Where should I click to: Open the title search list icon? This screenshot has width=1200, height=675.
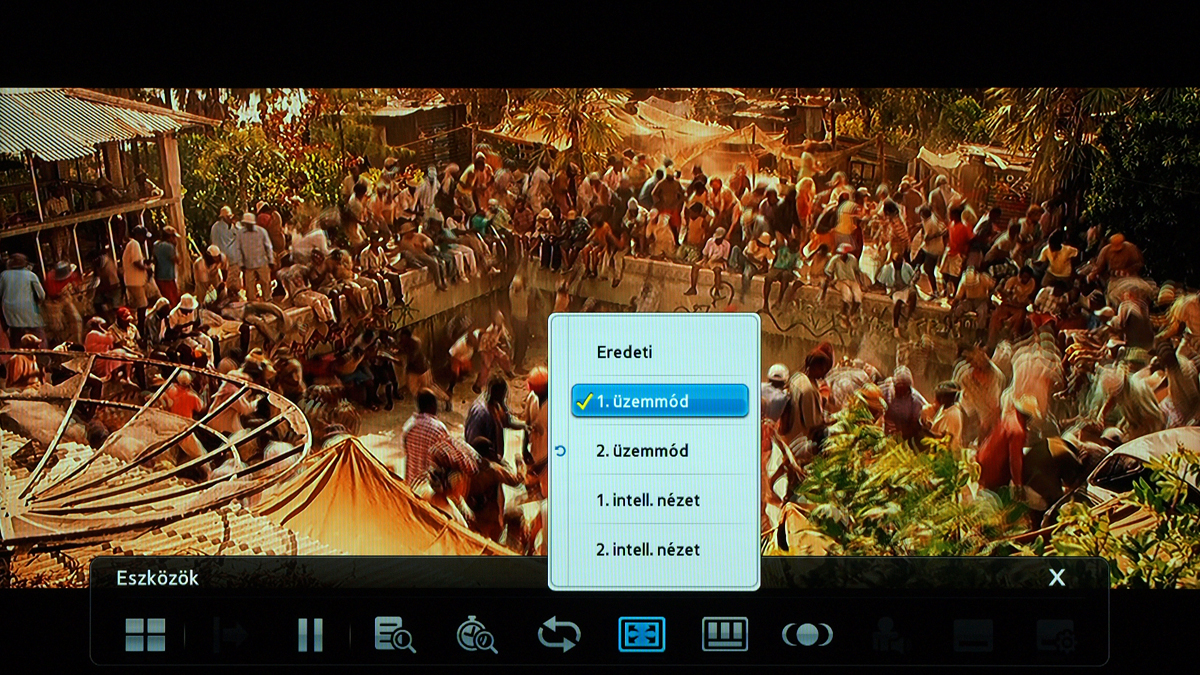coord(394,635)
